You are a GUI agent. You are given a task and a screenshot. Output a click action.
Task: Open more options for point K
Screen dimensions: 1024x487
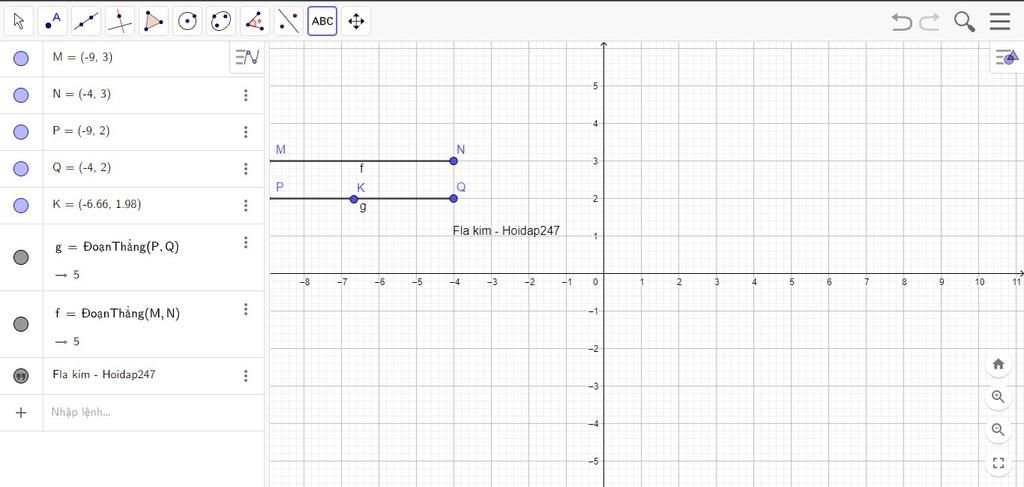(x=246, y=206)
